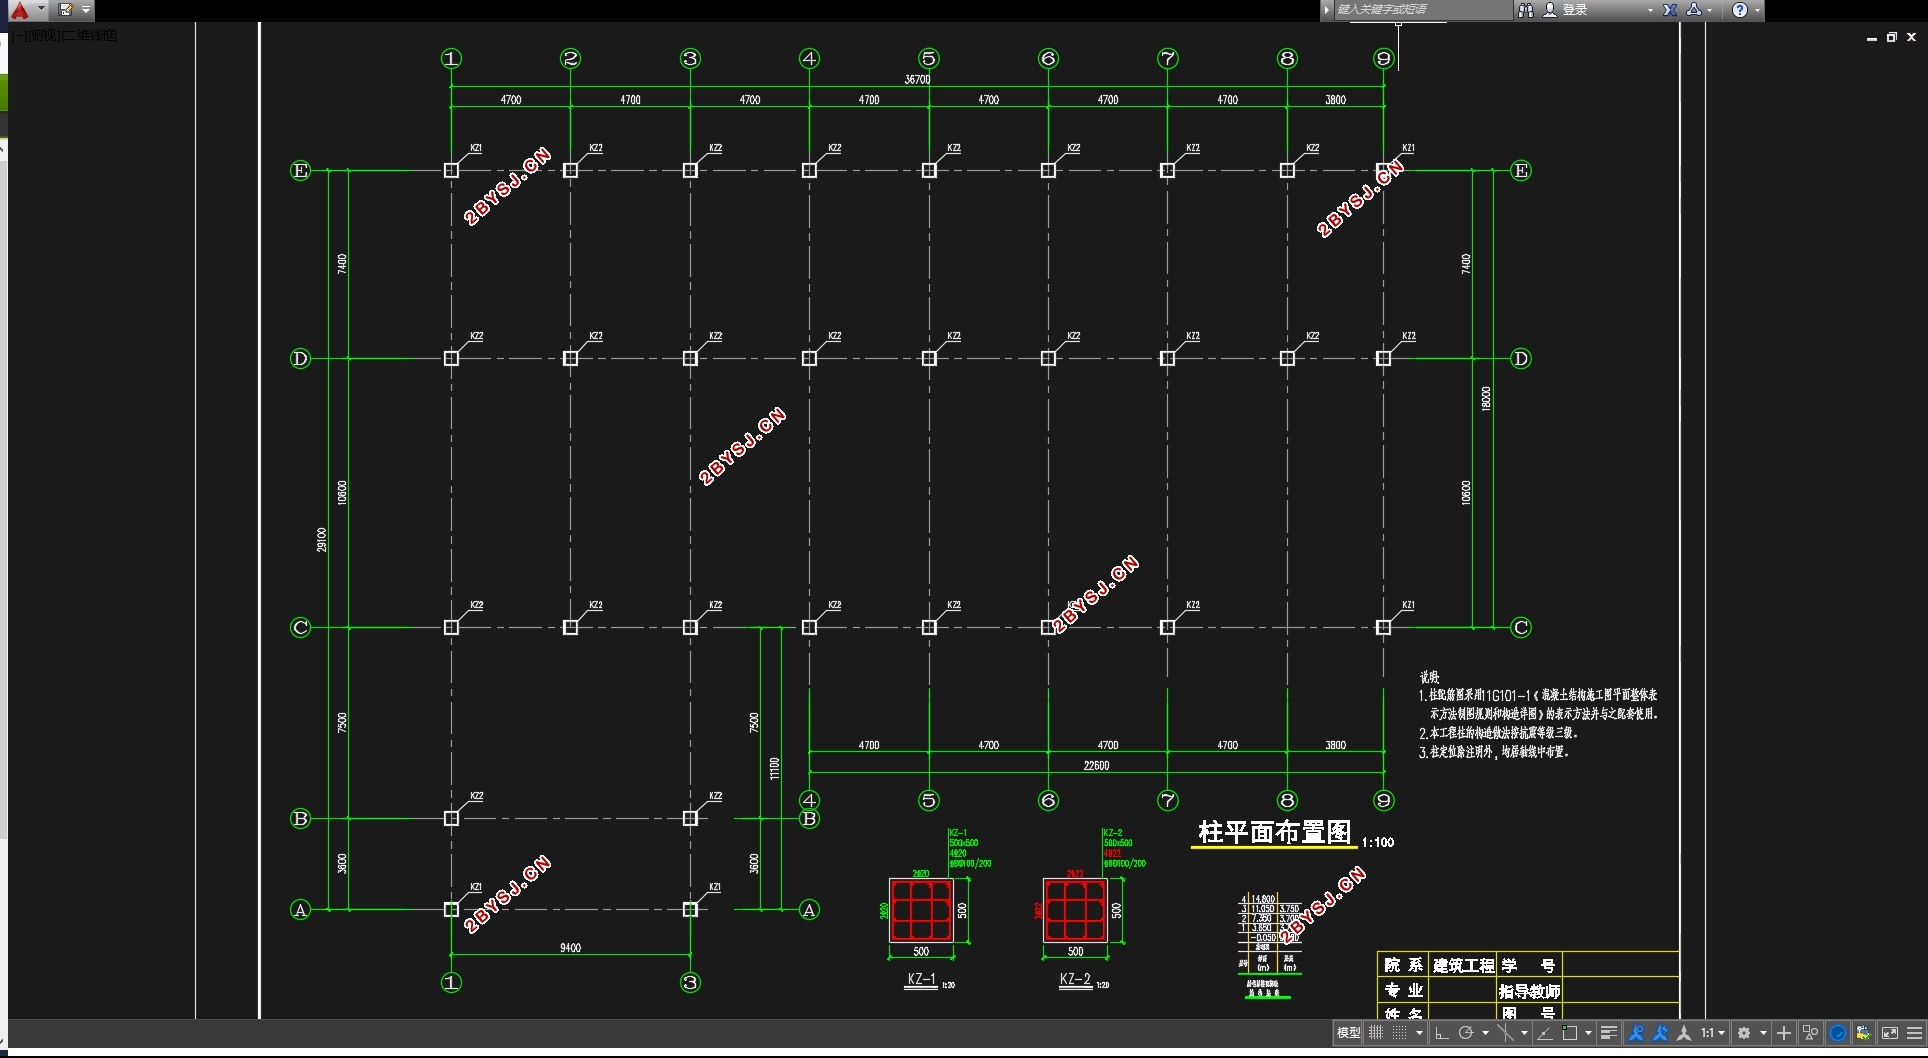Image resolution: width=1928 pixels, height=1058 pixels.
Task: Open the 1:1 annotation scale dropdown
Action: coord(1713,1033)
